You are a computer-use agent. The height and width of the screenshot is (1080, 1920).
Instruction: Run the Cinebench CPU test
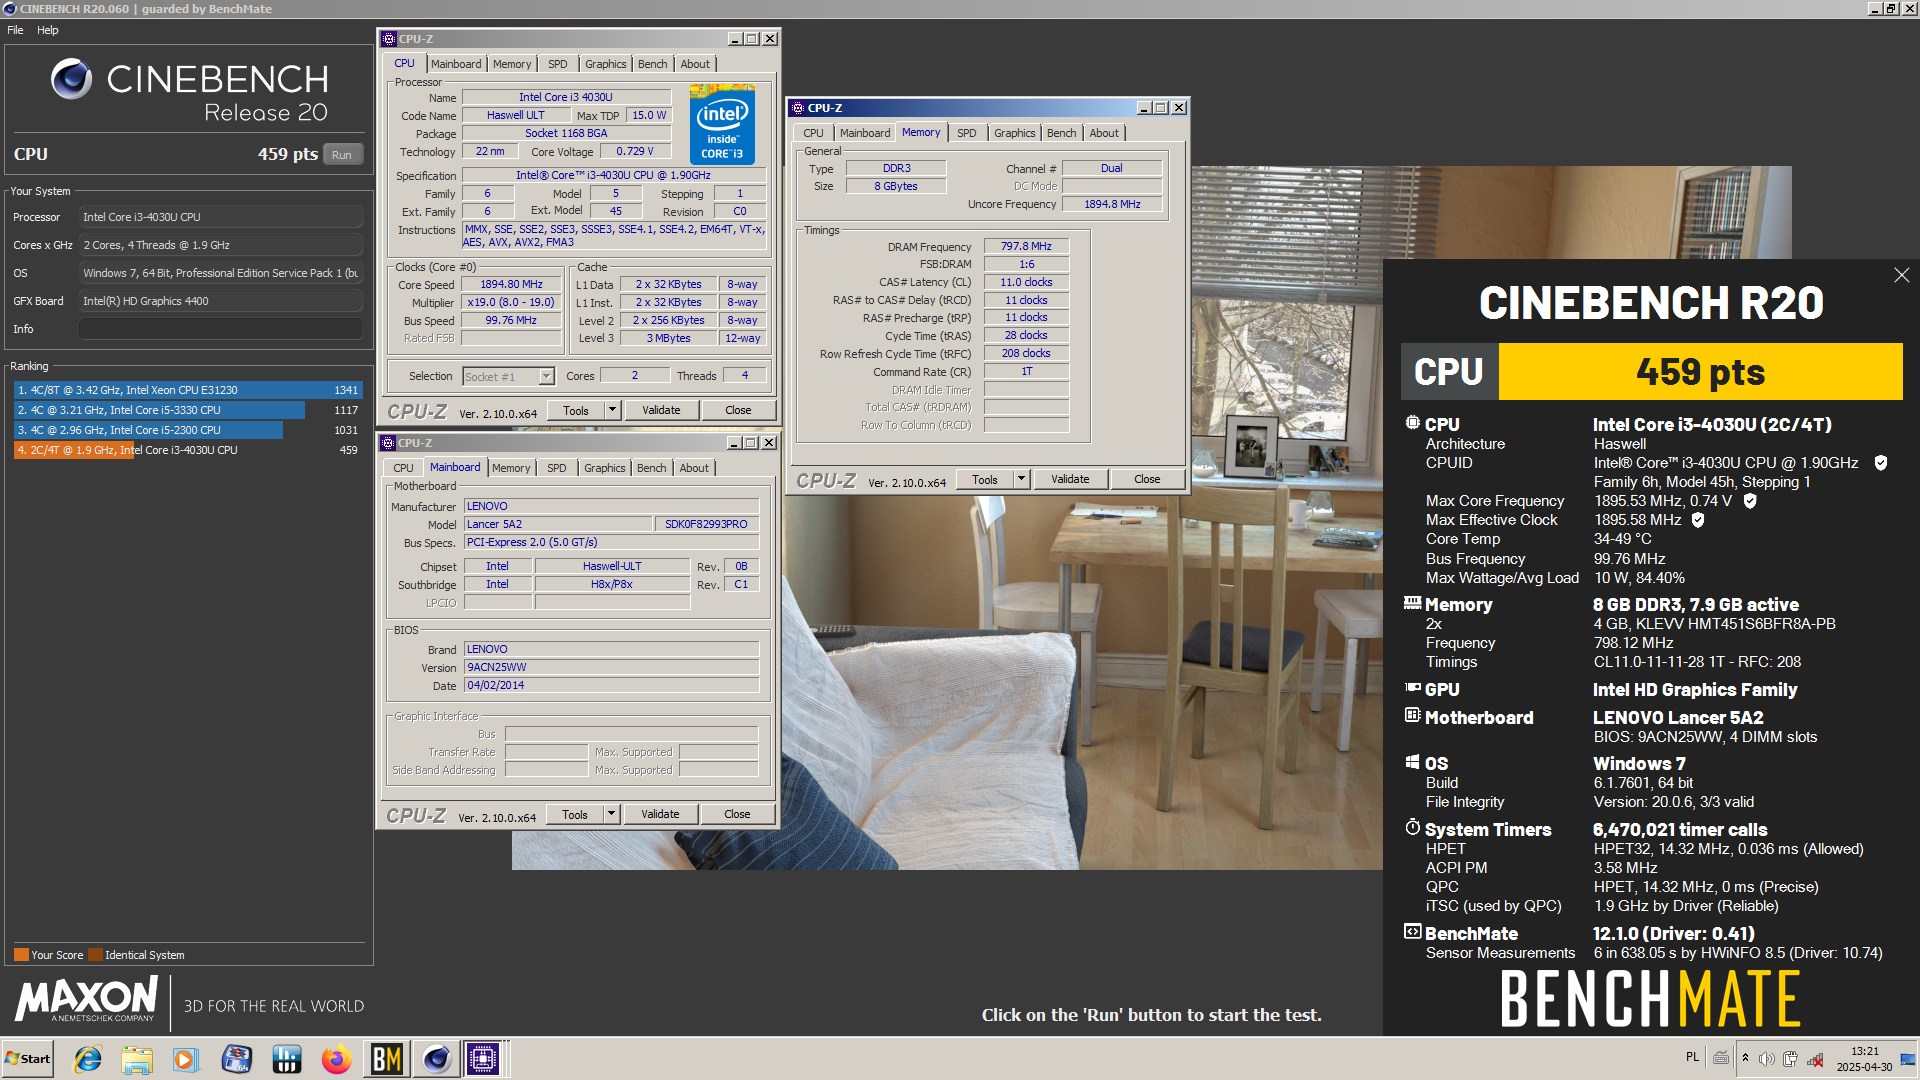(342, 155)
